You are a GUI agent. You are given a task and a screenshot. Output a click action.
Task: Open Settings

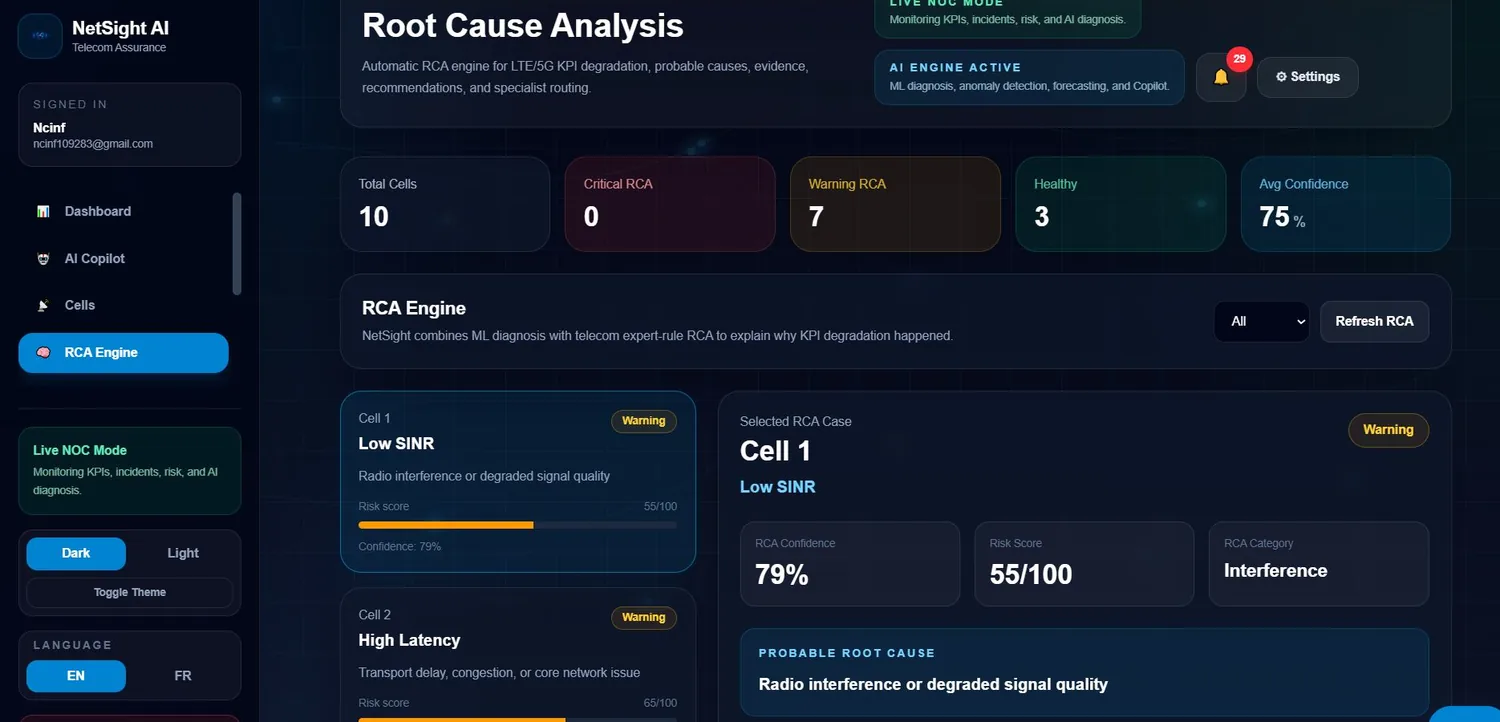1307,77
